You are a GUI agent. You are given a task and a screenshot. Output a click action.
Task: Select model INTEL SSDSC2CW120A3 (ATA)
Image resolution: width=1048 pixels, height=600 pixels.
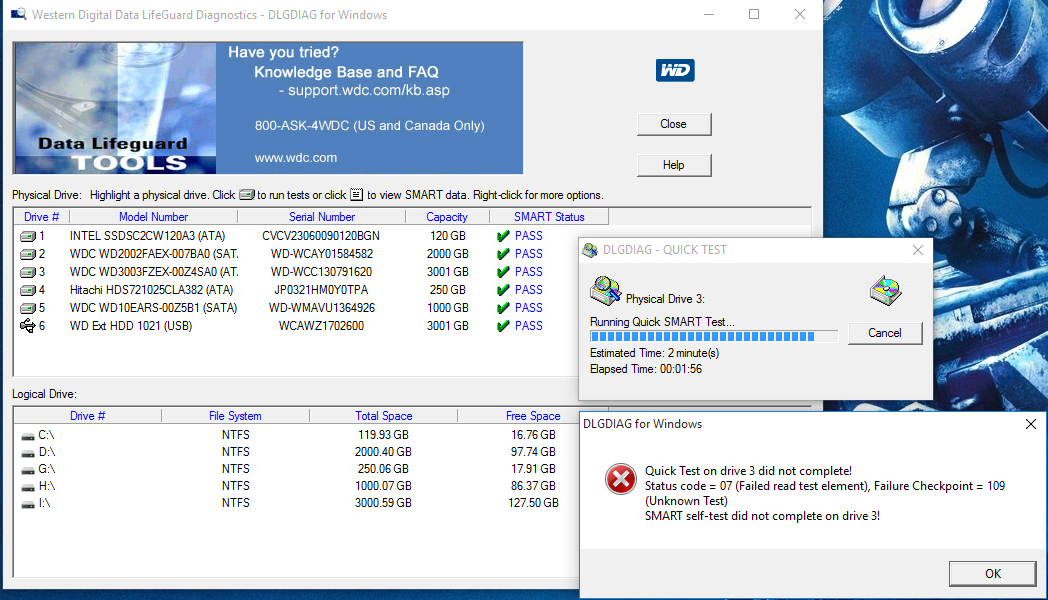(x=147, y=236)
